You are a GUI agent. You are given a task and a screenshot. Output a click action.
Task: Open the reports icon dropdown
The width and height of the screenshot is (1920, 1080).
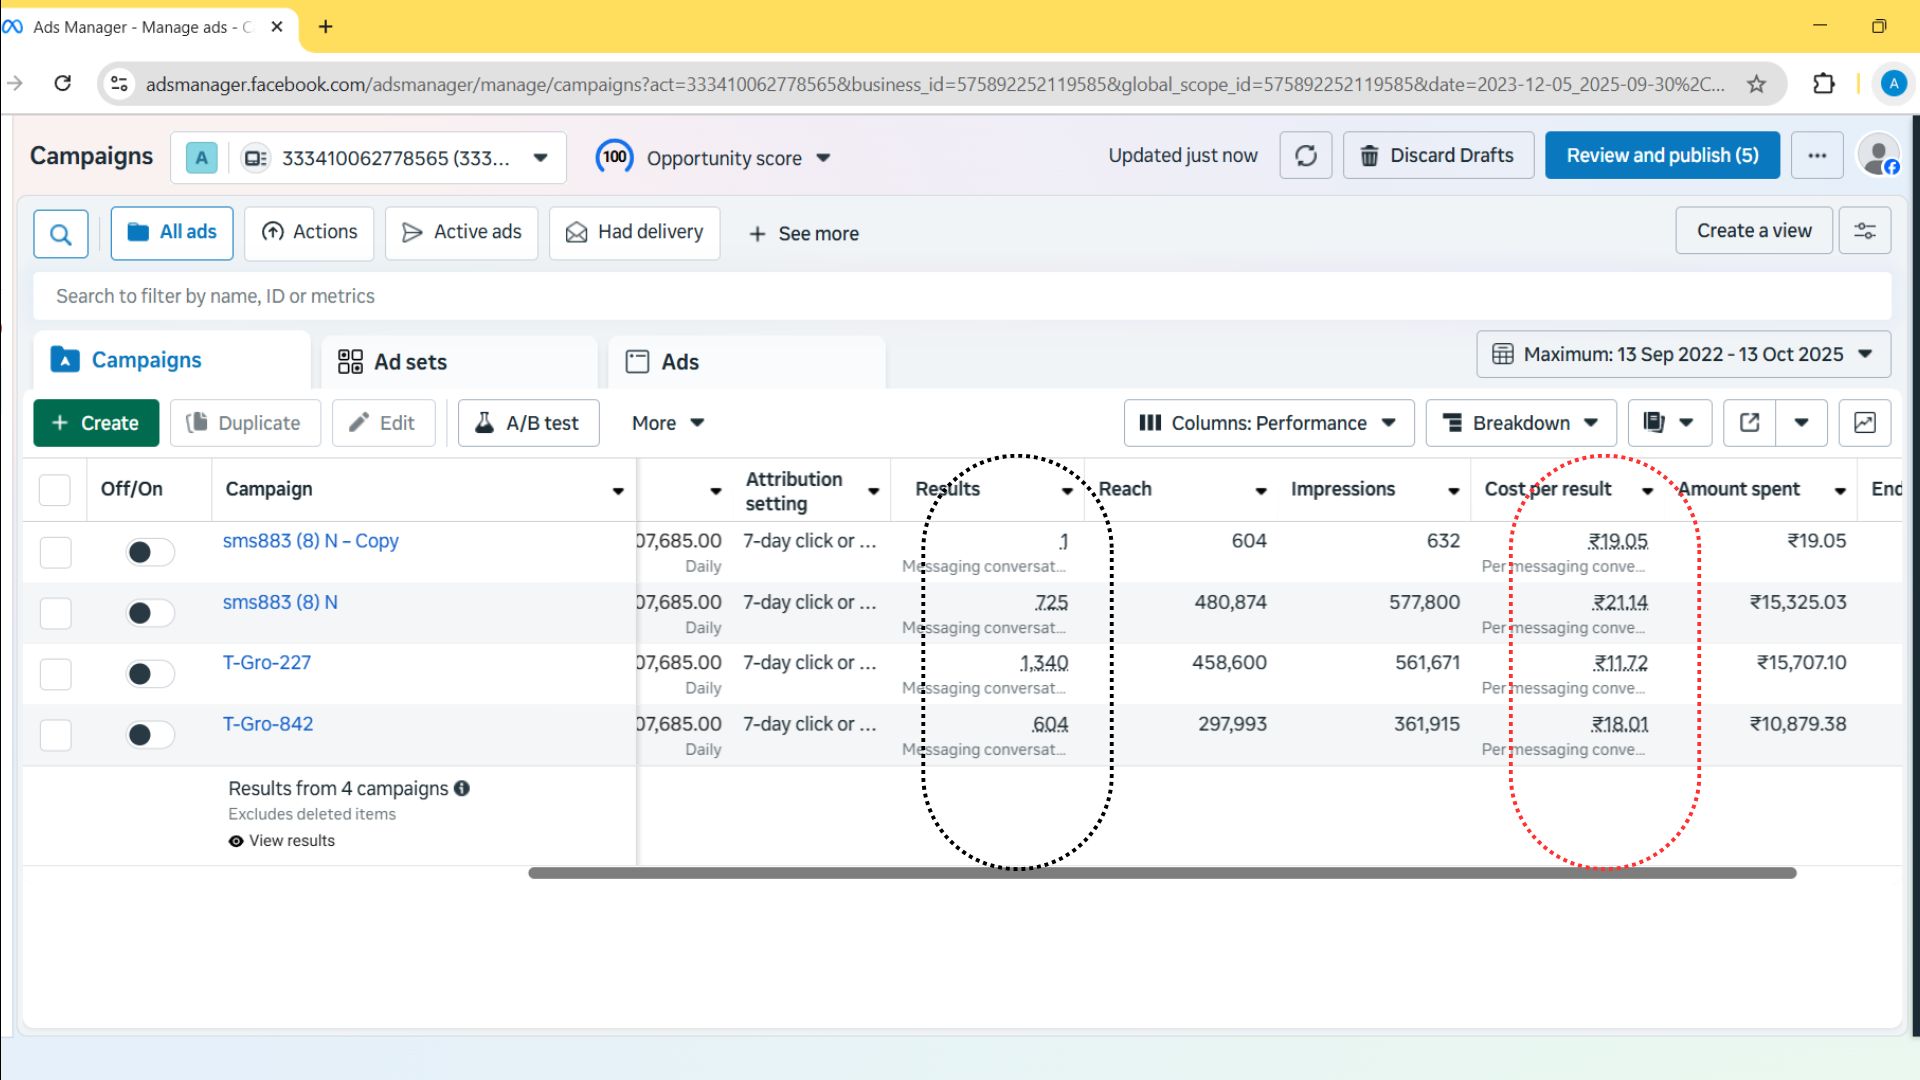(1669, 423)
